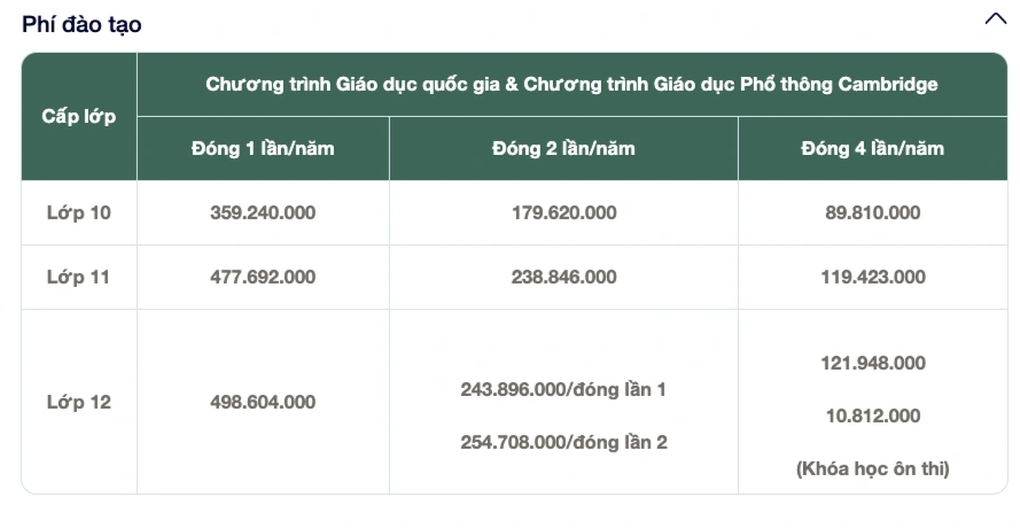Select the Đóng 1 lần/năm column header
The width and height of the screenshot is (1020, 528).
(263, 149)
